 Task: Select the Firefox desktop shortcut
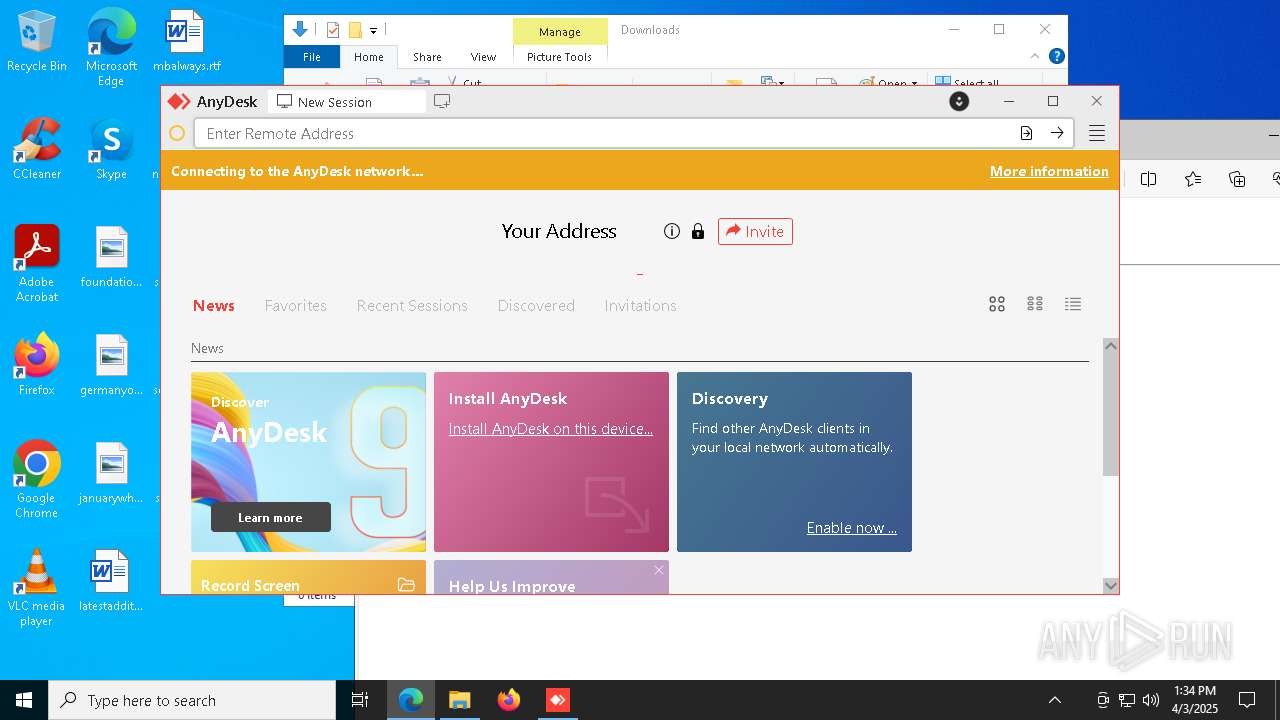[37, 365]
